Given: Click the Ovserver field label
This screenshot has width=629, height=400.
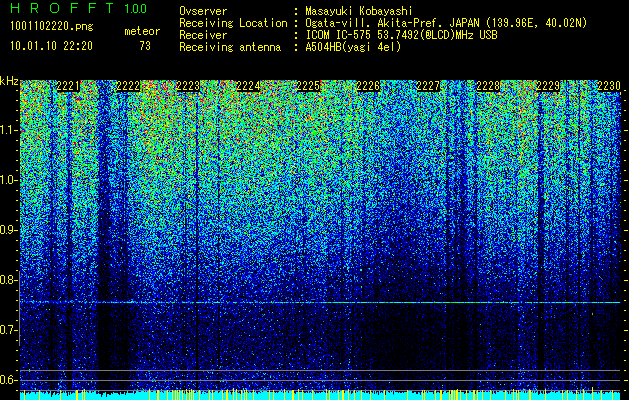Looking at the screenshot, I should click(203, 11).
